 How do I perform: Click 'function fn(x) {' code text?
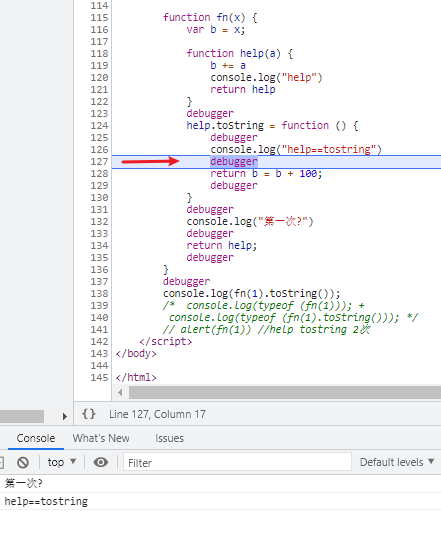point(210,18)
